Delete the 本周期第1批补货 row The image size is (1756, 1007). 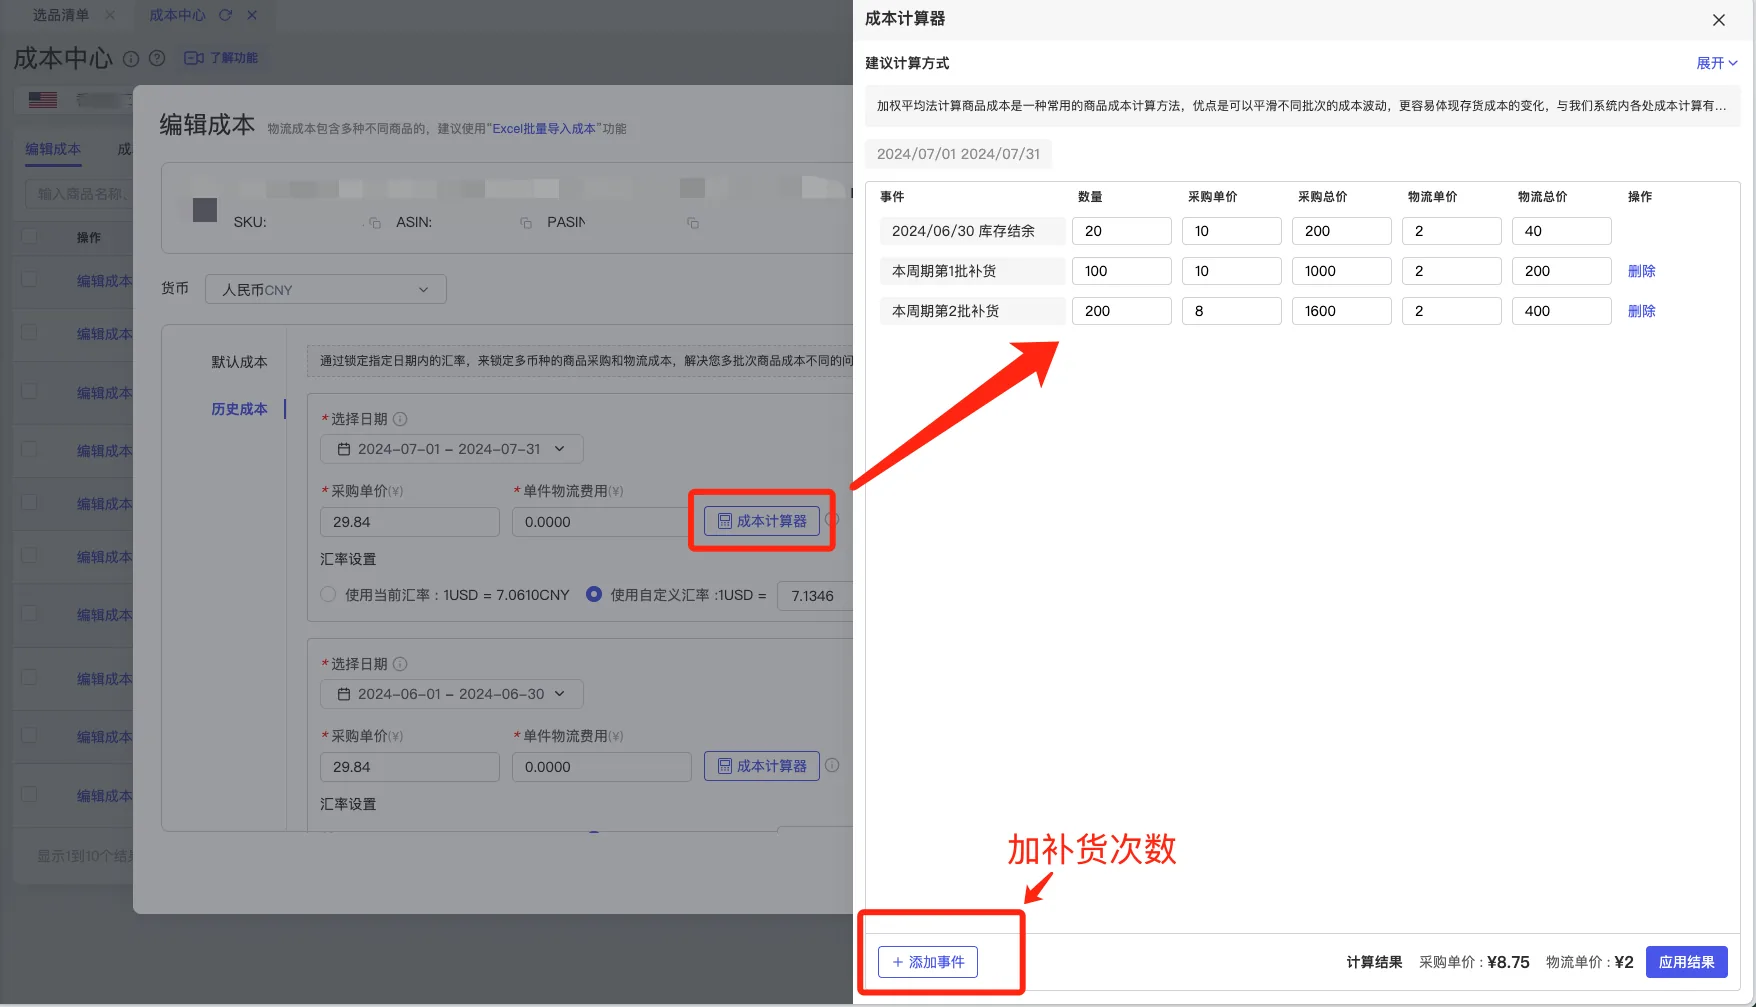1641,271
